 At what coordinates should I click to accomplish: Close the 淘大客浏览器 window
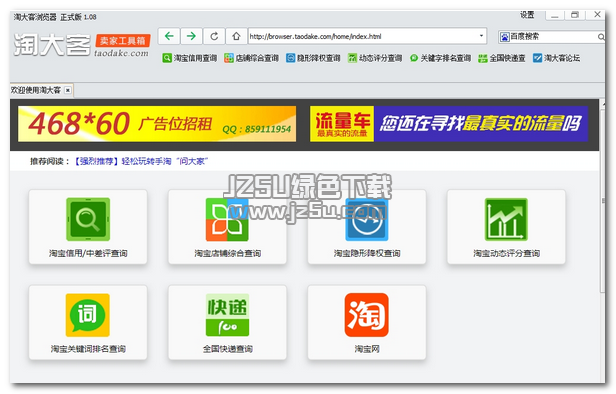[x=597, y=15]
